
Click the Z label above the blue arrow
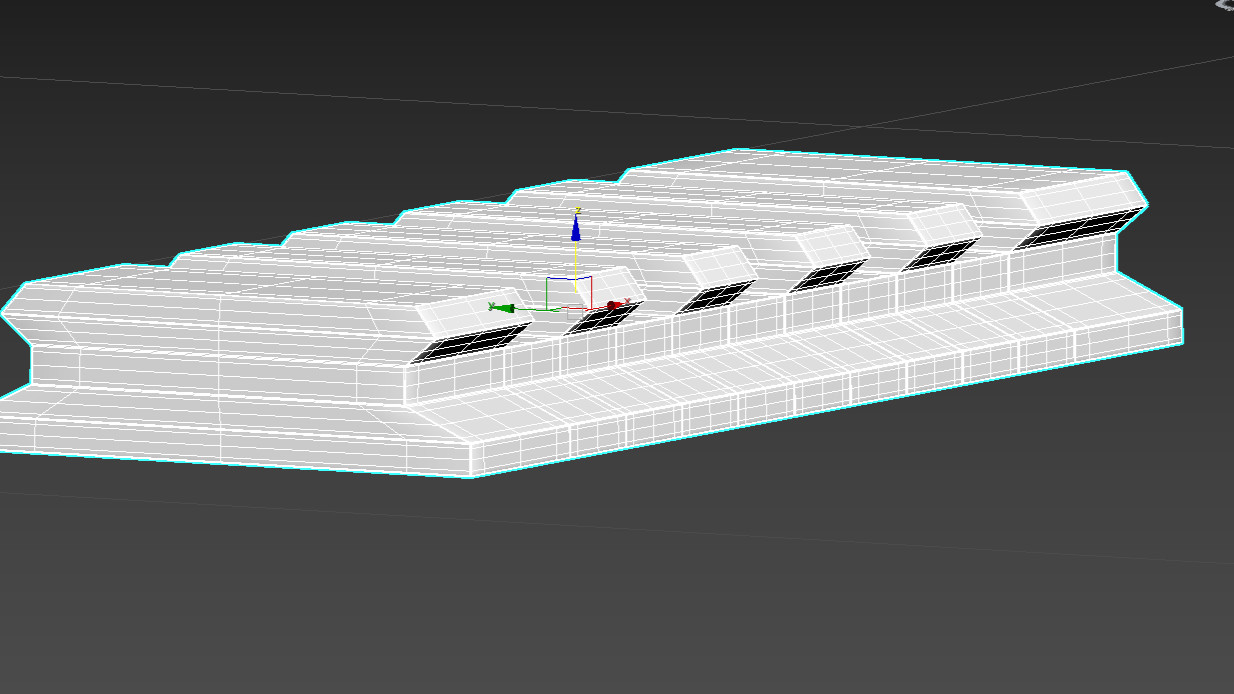point(577,212)
